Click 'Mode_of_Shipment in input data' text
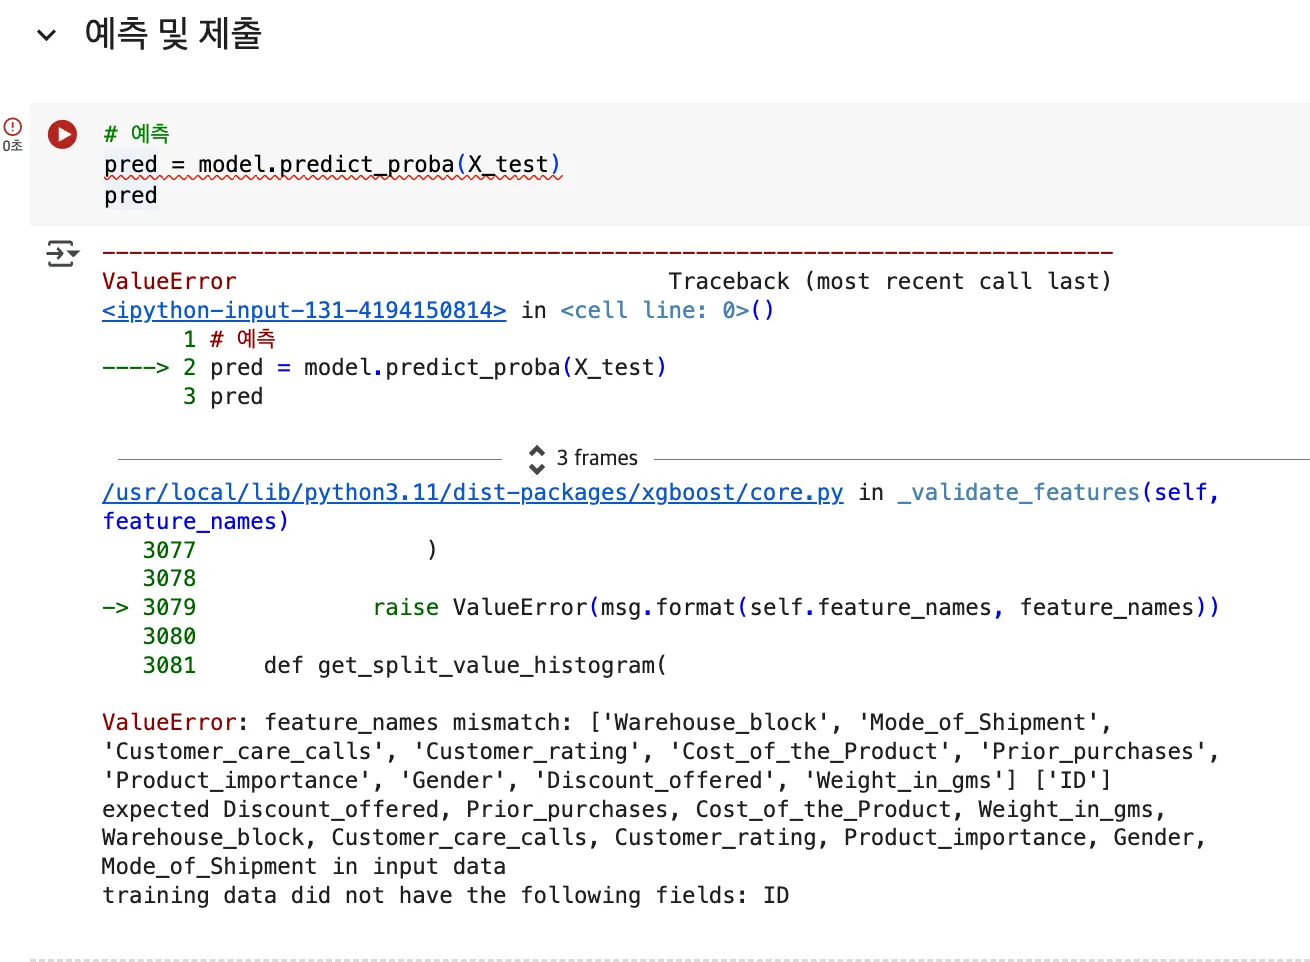The width and height of the screenshot is (1310, 962). click(x=304, y=866)
